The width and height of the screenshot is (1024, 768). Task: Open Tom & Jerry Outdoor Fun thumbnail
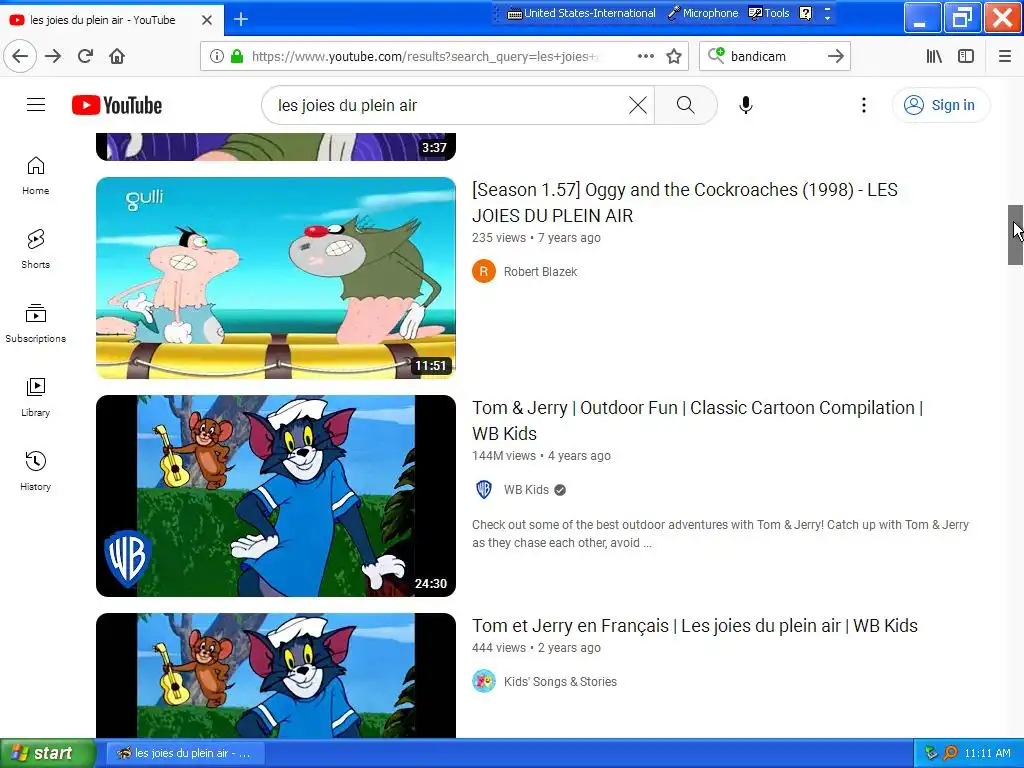tap(276, 496)
